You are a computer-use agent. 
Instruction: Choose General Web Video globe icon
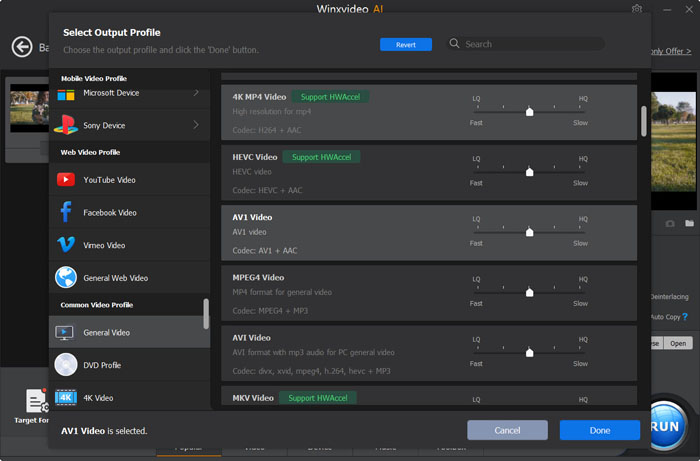pyautogui.click(x=66, y=277)
